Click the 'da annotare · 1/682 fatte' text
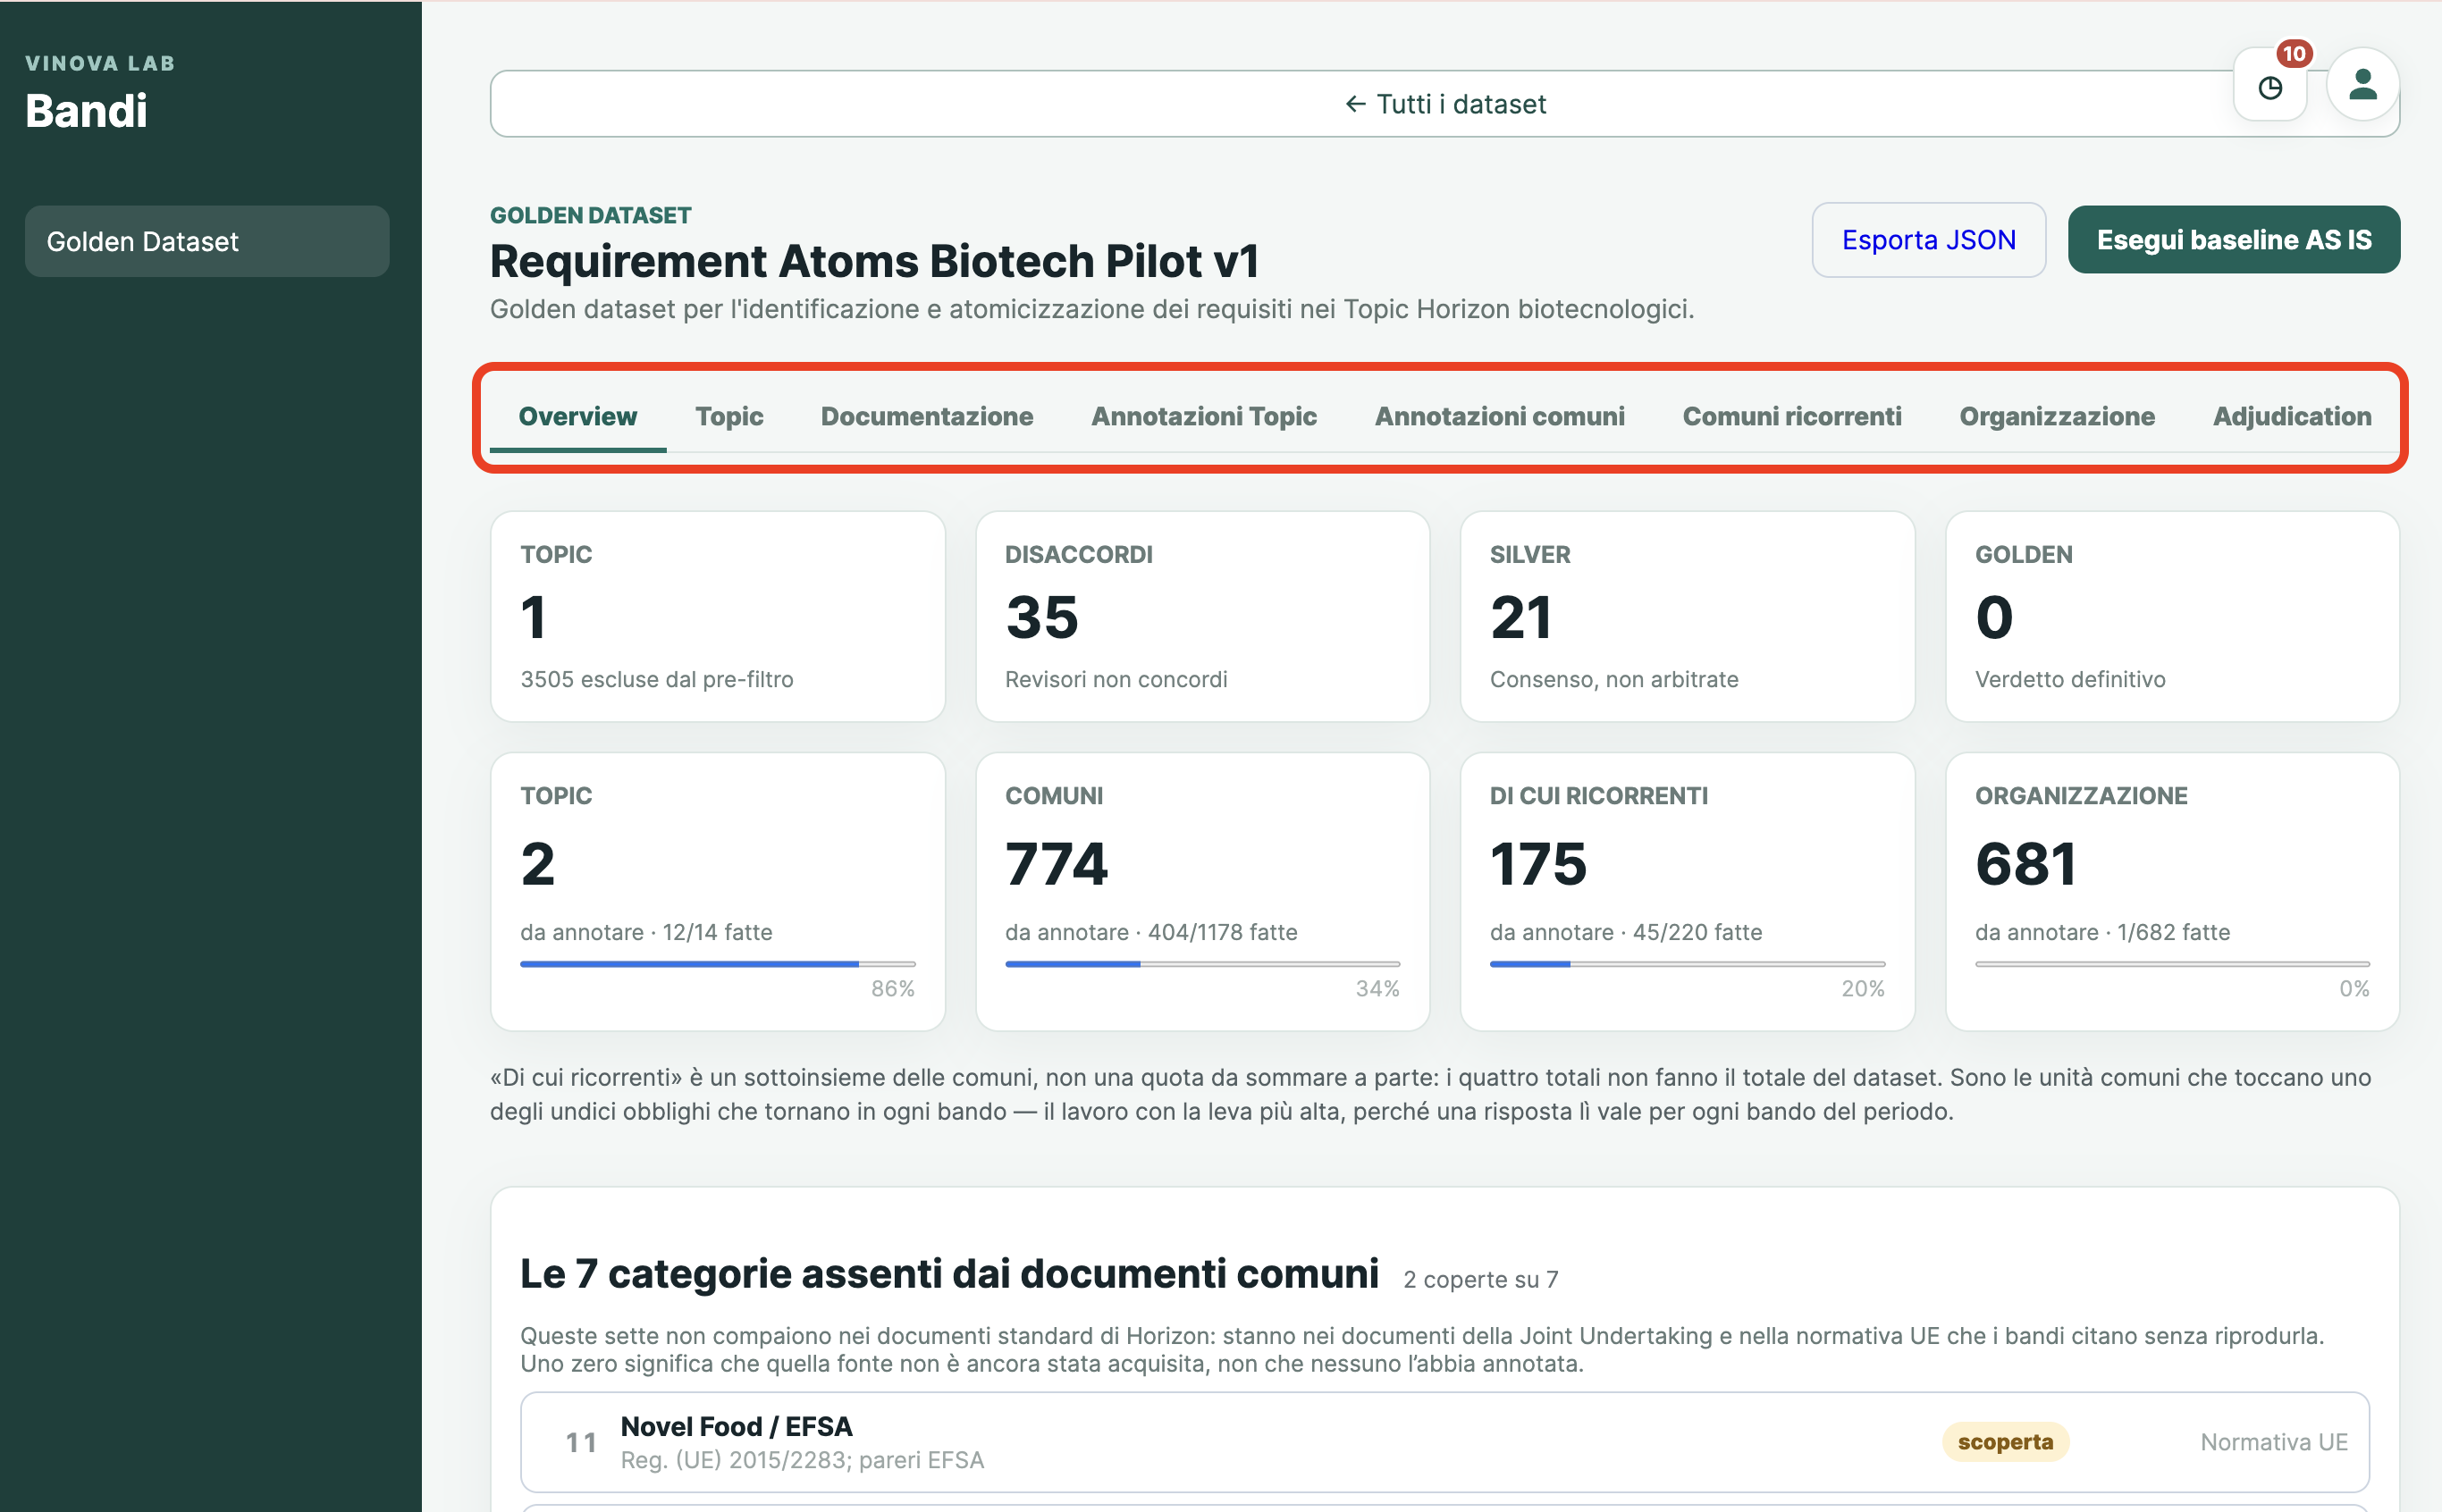This screenshot has height=1512, width=2442. [x=2102, y=931]
